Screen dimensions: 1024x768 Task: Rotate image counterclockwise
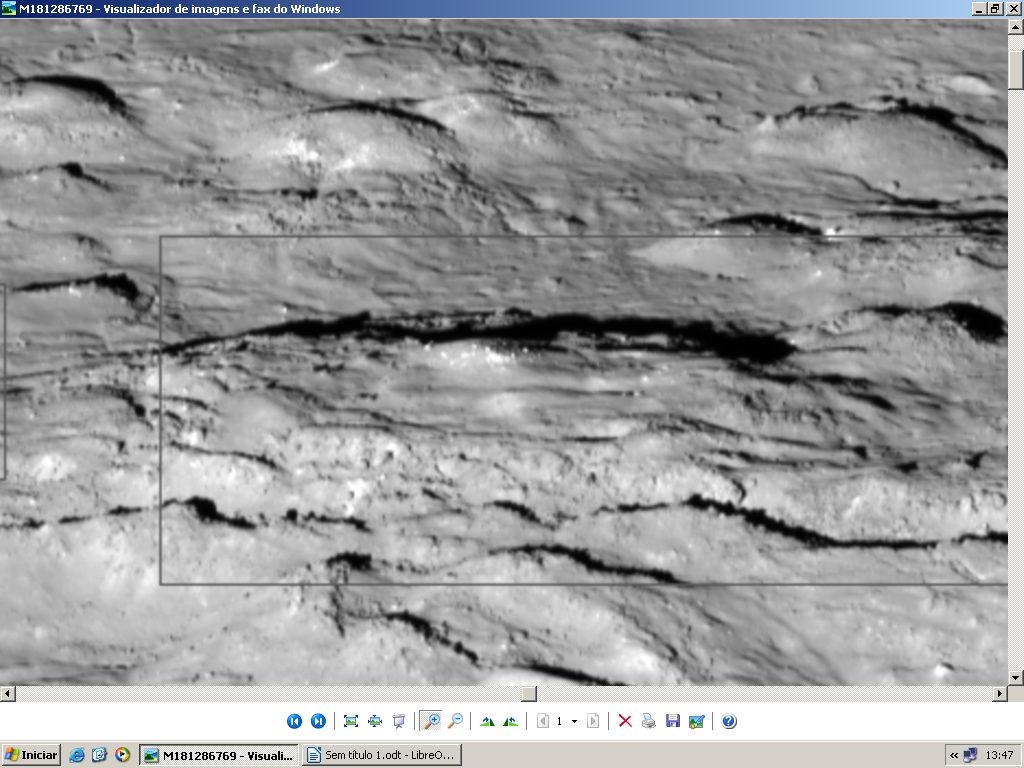[511, 721]
